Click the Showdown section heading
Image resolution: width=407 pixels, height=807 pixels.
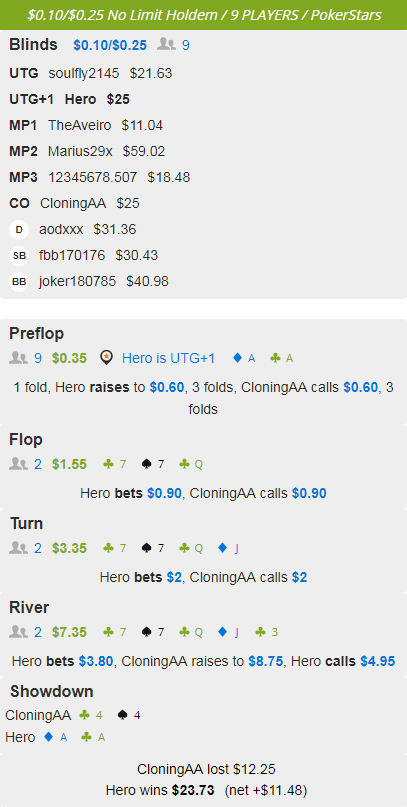coord(51,691)
